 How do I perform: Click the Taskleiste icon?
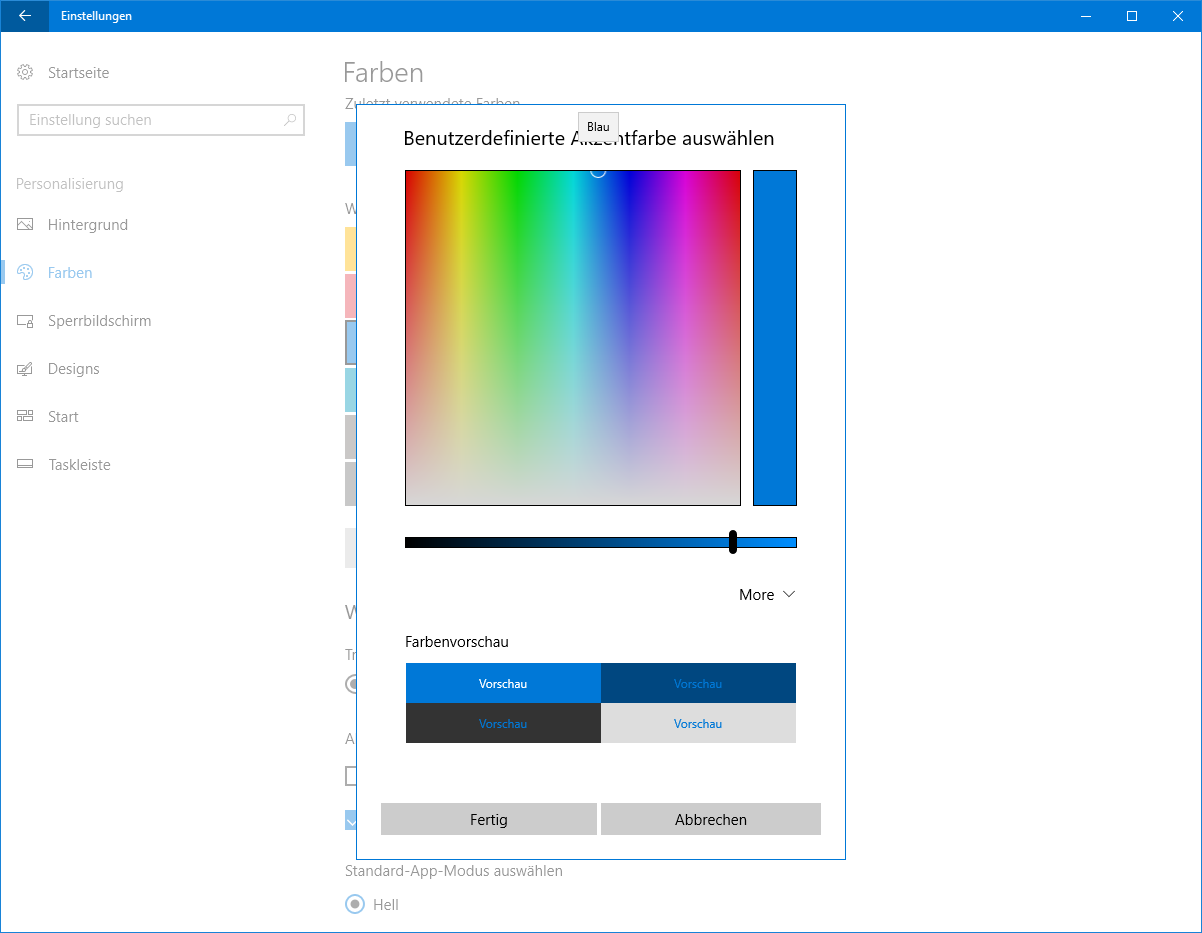click(26, 465)
